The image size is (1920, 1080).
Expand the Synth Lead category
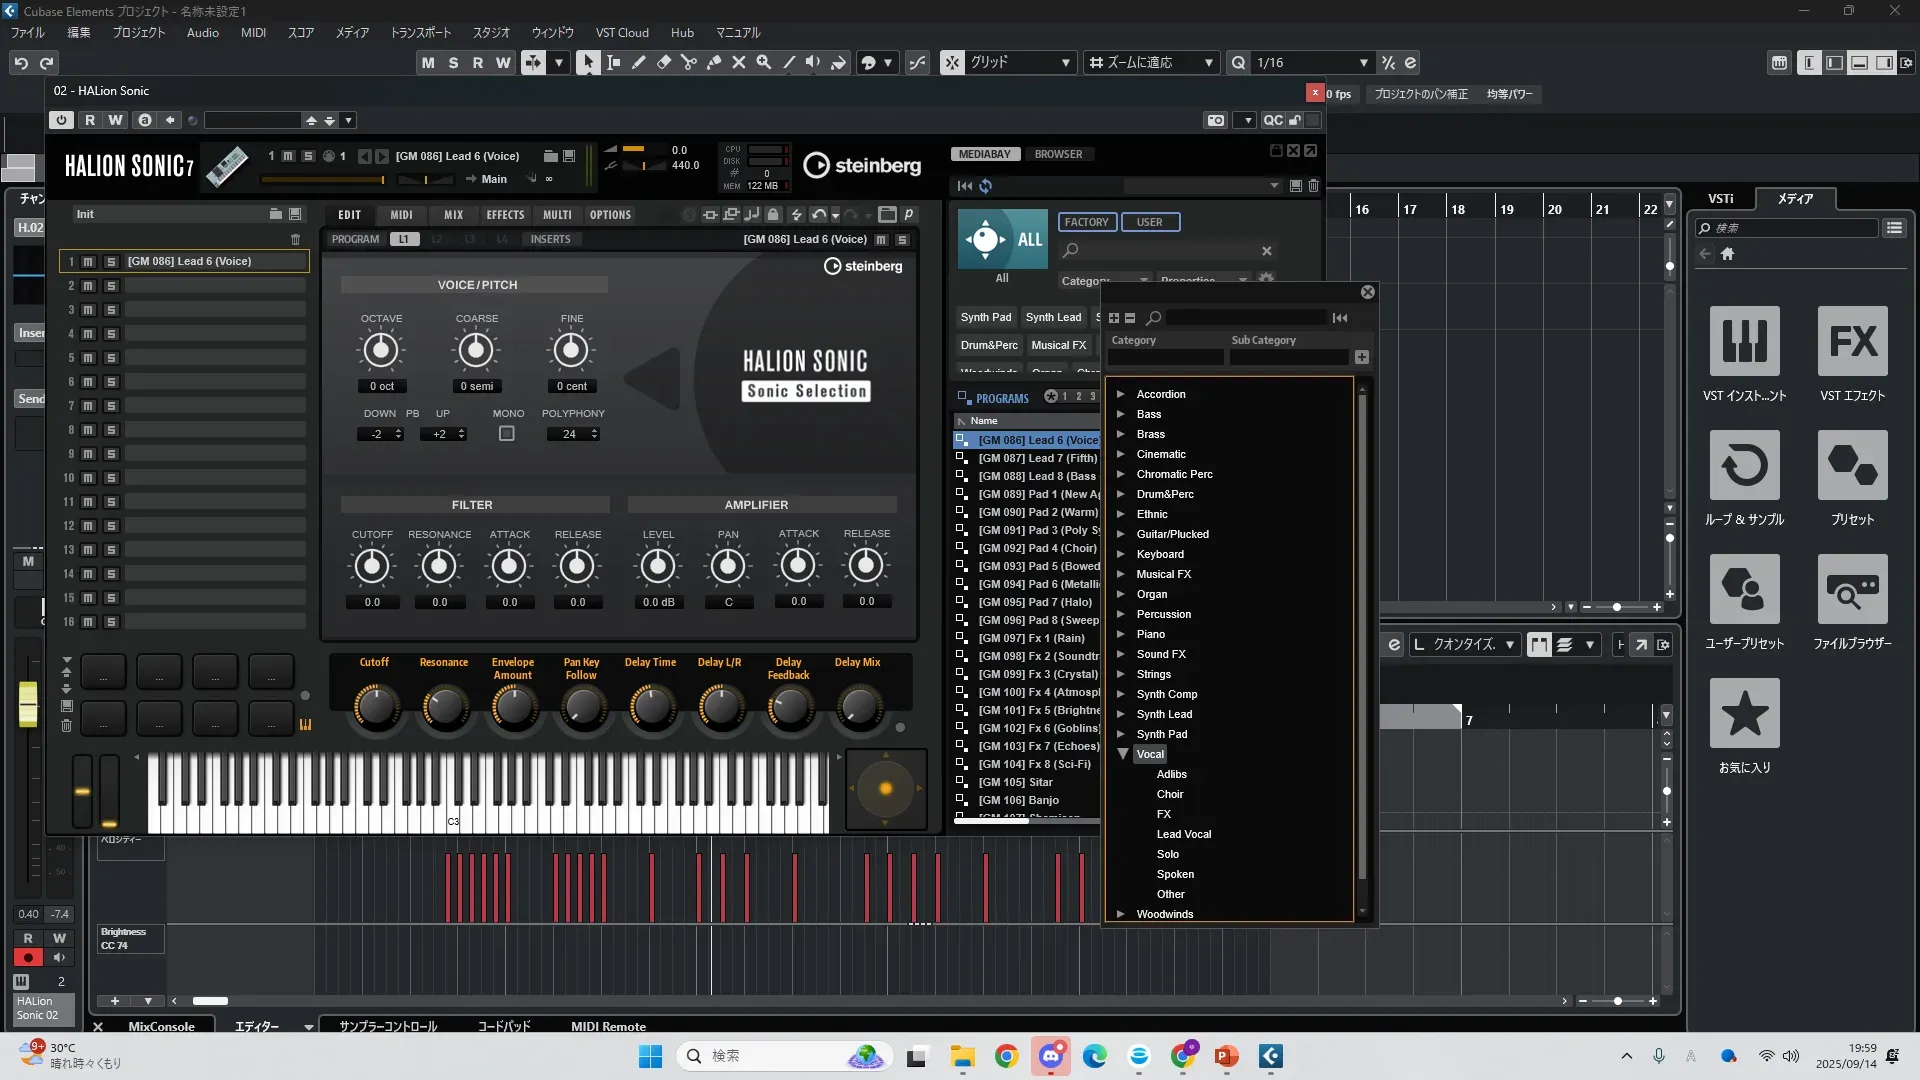click(1121, 714)
